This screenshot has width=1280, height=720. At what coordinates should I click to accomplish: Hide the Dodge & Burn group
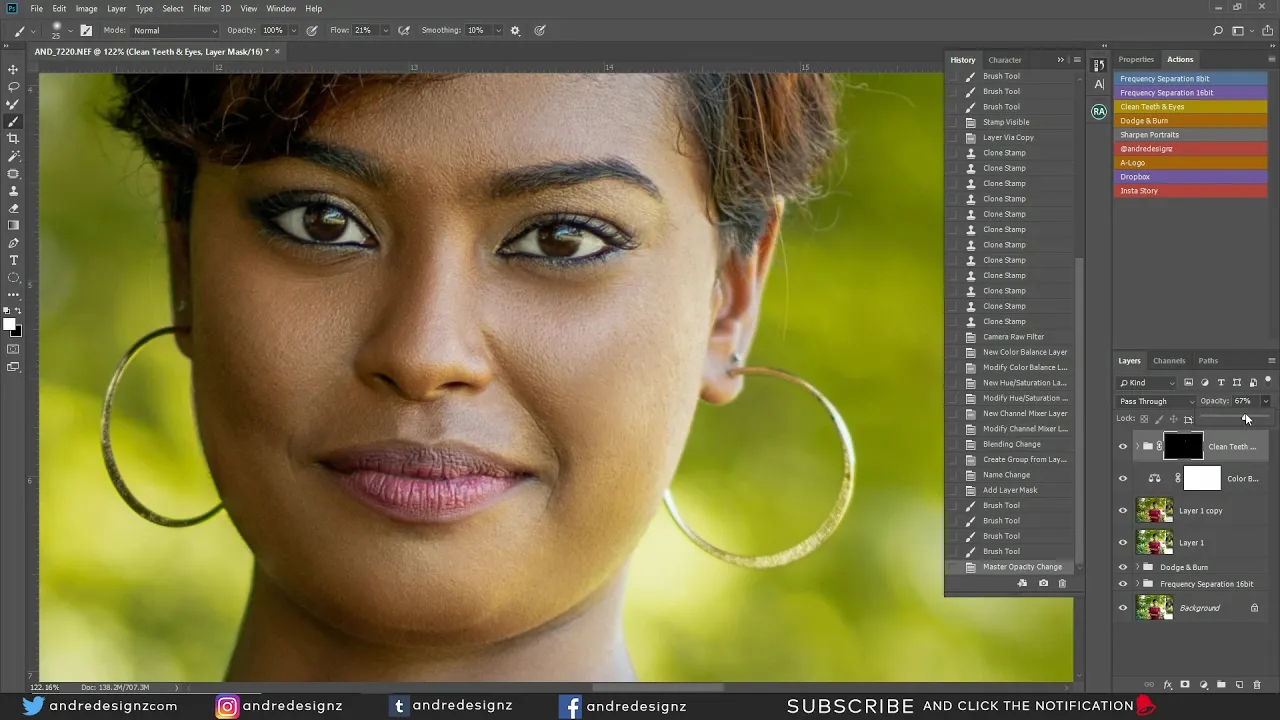pos(1122,567)
